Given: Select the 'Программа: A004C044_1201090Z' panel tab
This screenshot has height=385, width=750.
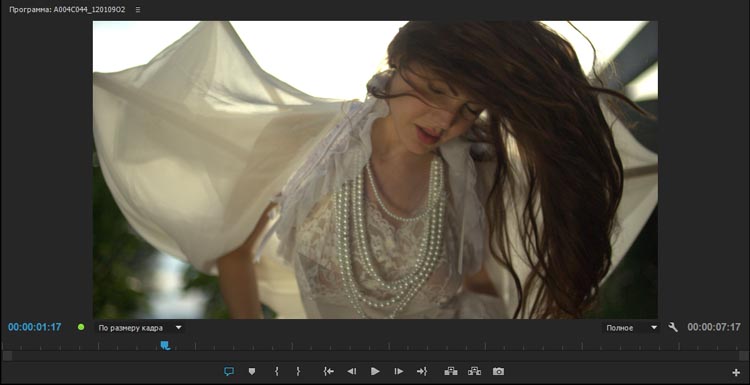Looking at the screenshot, I should pos(67,10).
